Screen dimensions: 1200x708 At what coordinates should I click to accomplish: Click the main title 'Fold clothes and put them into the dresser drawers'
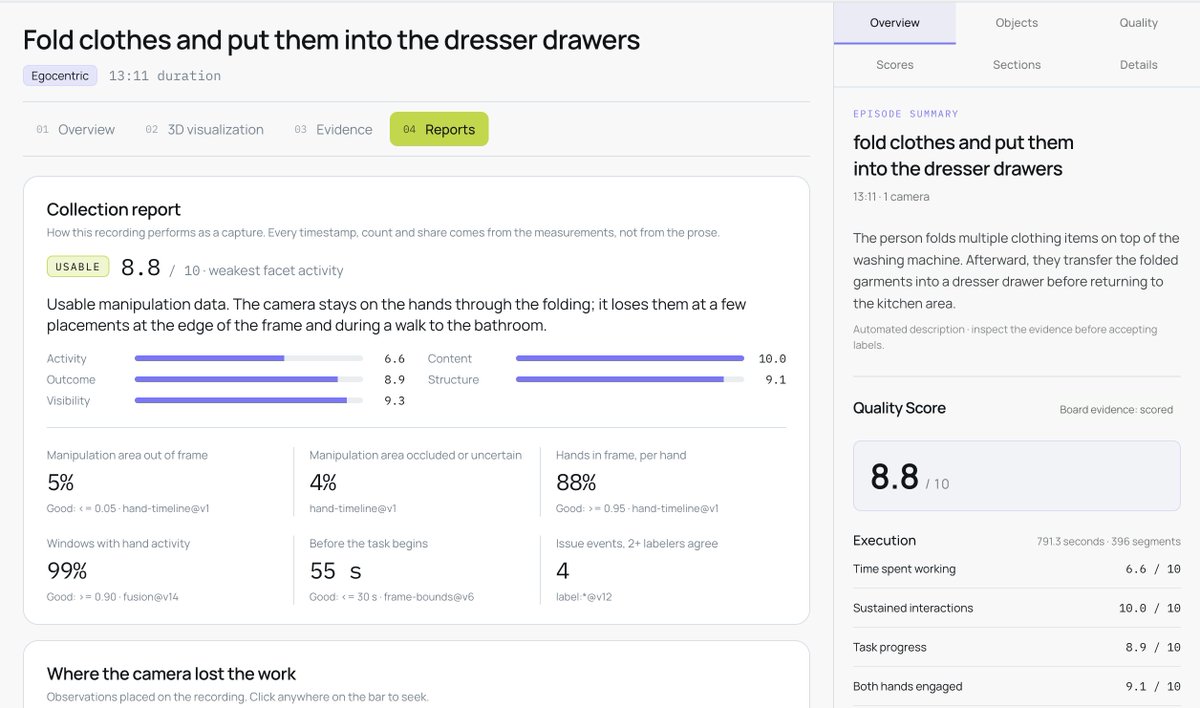(x=331, y=39)
